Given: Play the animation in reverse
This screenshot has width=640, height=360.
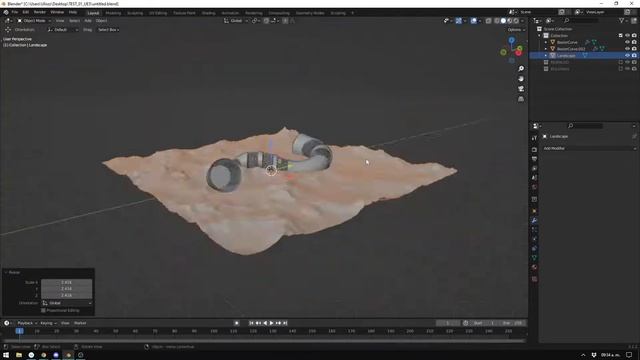Looking at the screenshot, I should coord(265,323).
